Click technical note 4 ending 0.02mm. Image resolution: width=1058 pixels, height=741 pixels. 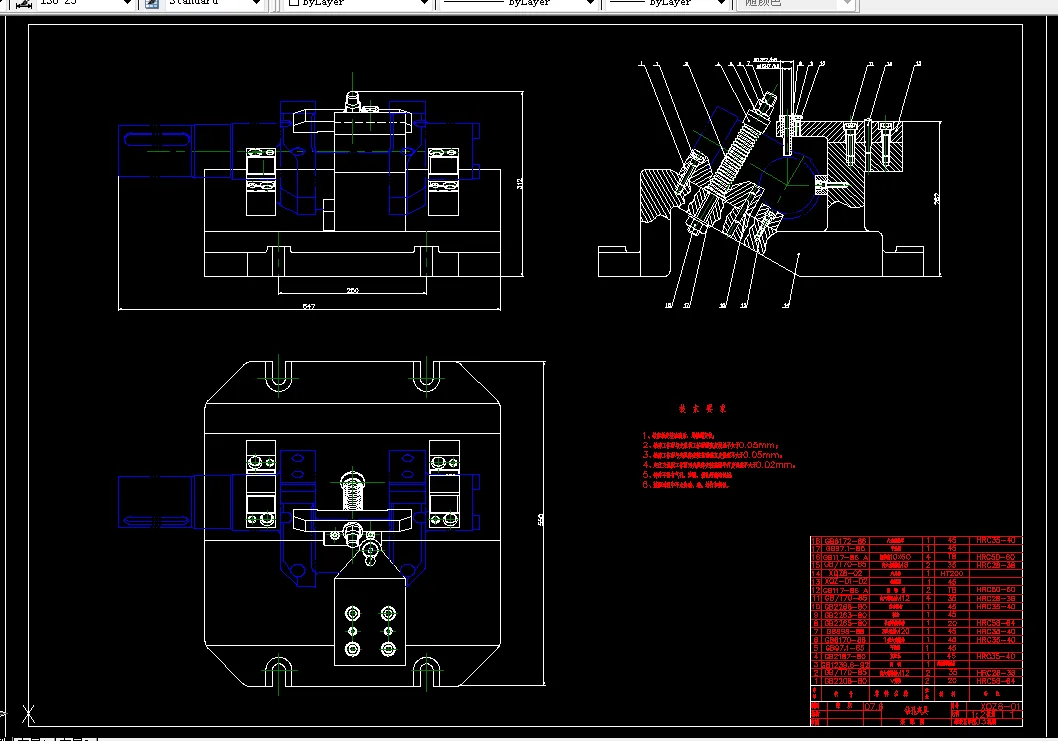(719, 465)
